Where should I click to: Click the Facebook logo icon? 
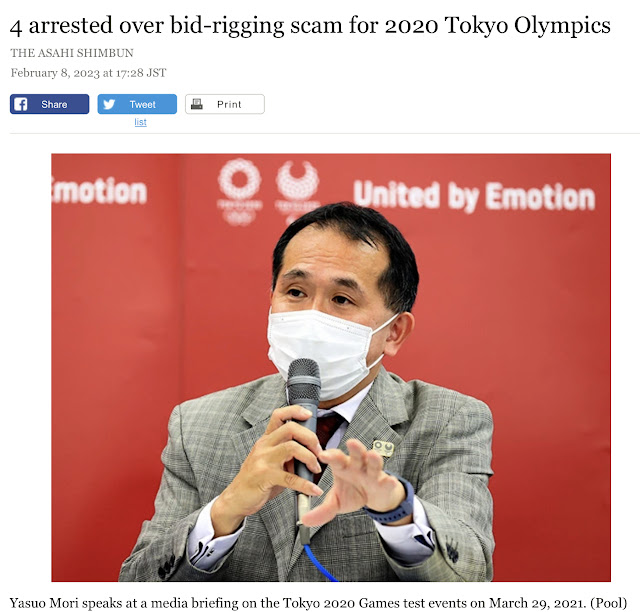point(21,104)
